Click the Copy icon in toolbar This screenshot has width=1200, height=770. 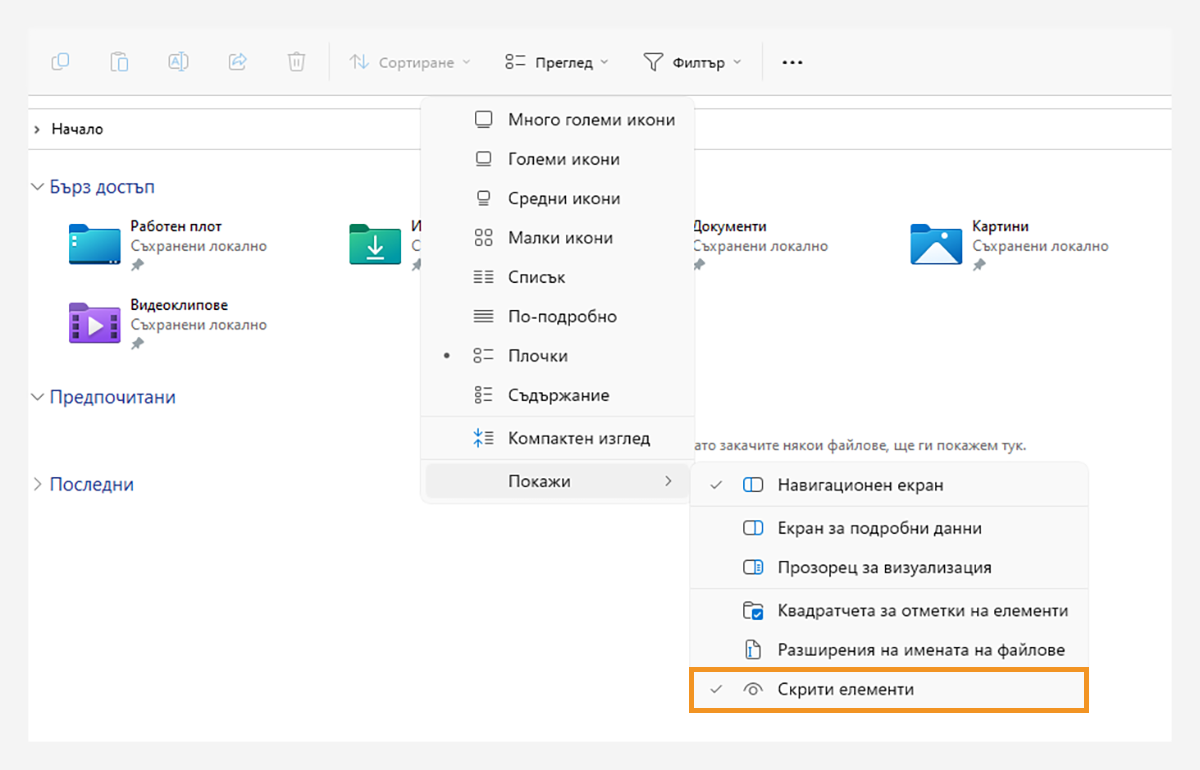[60, 62]
